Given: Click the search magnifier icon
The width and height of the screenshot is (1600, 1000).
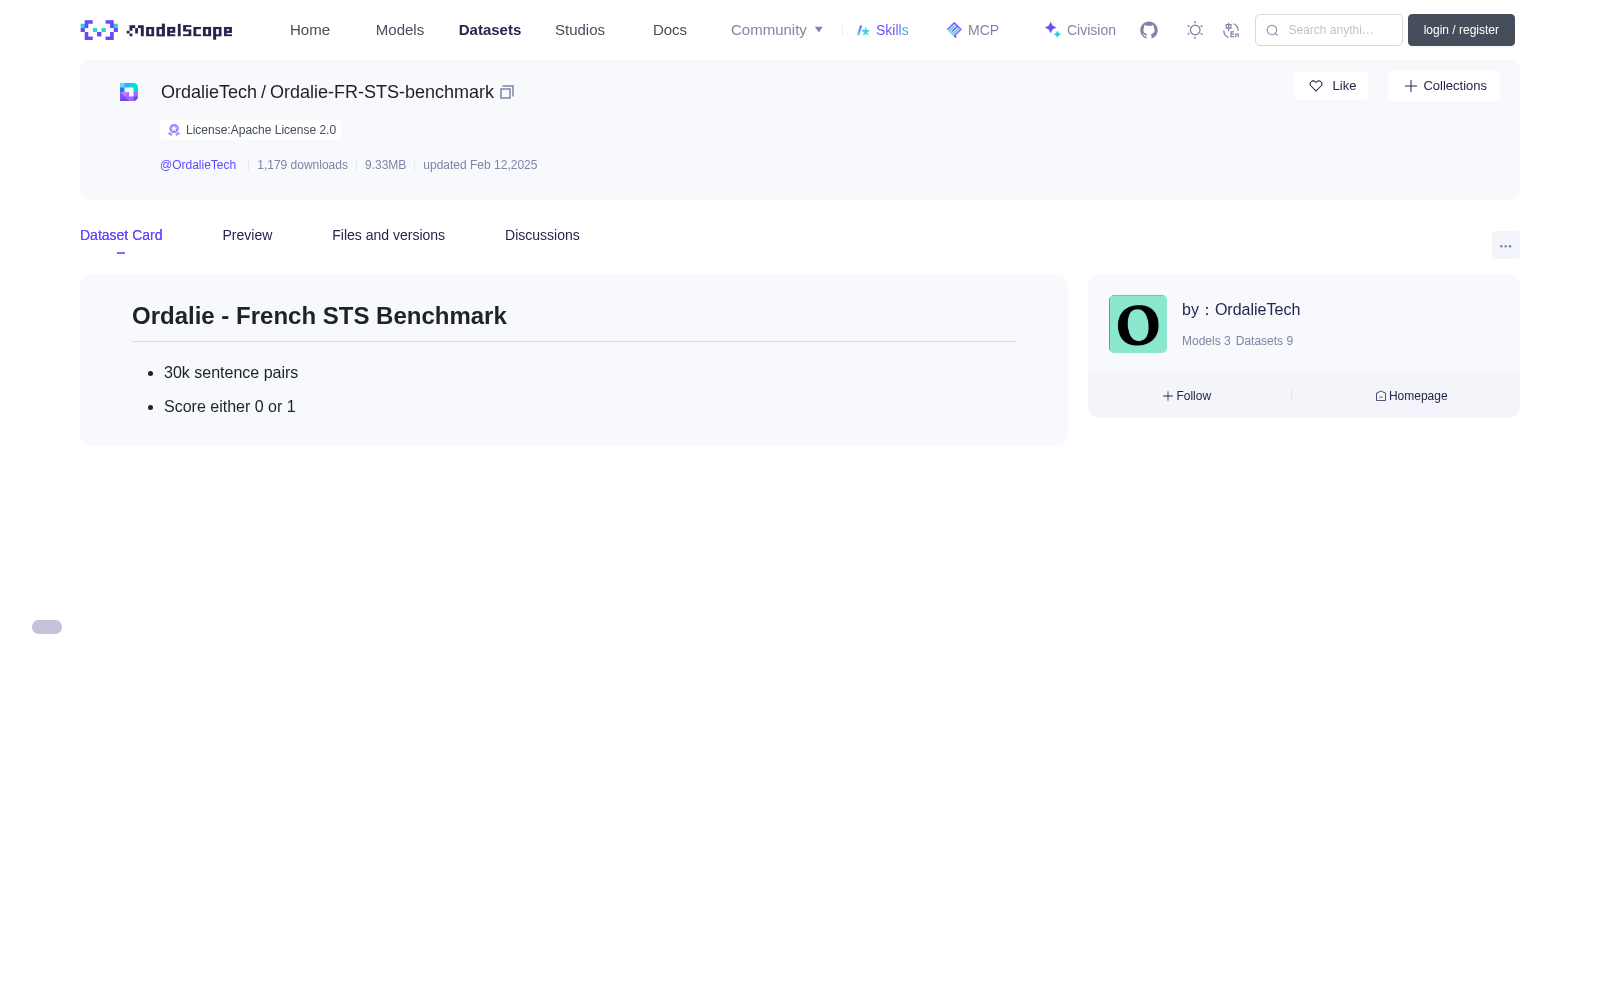Looking at the screenshot, I should tap(1272, 30).
